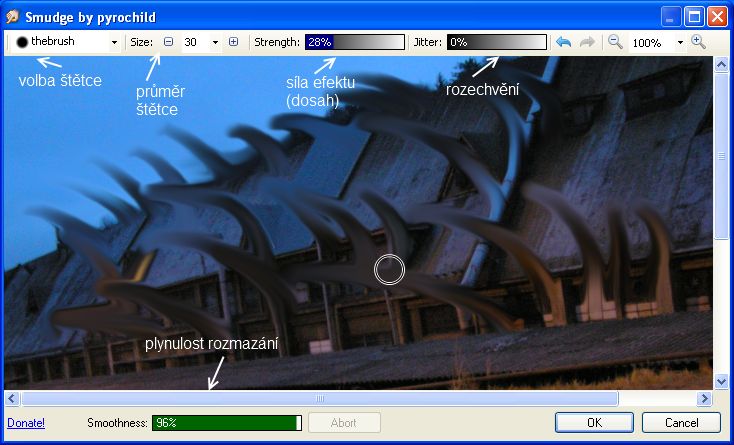Screen dimensions: 734x445
Task: Open the Donate! link
Action: point(26,423)
